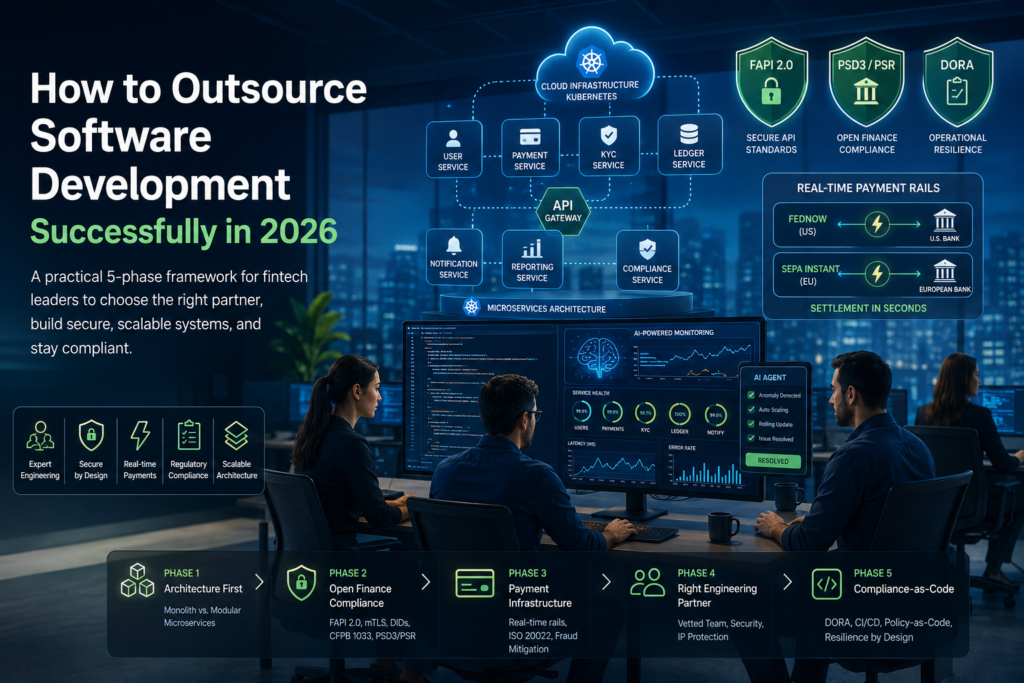Click the 'Monolith vs. Modular Microservices' text
The height and width of the screenshot is (683, 1024).
(x=202, y=616)
